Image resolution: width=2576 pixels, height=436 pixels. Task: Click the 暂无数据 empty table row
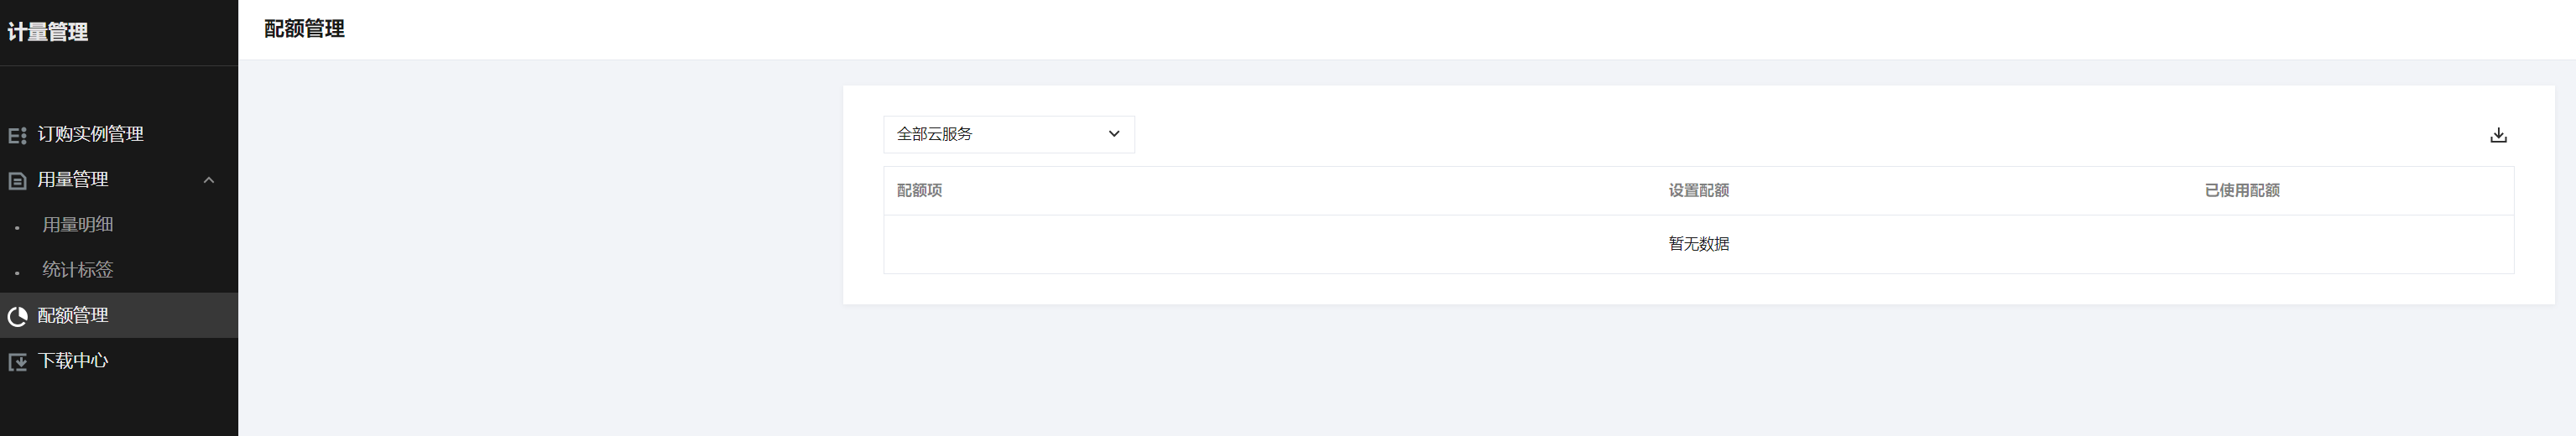click(x=1698, y=244)
